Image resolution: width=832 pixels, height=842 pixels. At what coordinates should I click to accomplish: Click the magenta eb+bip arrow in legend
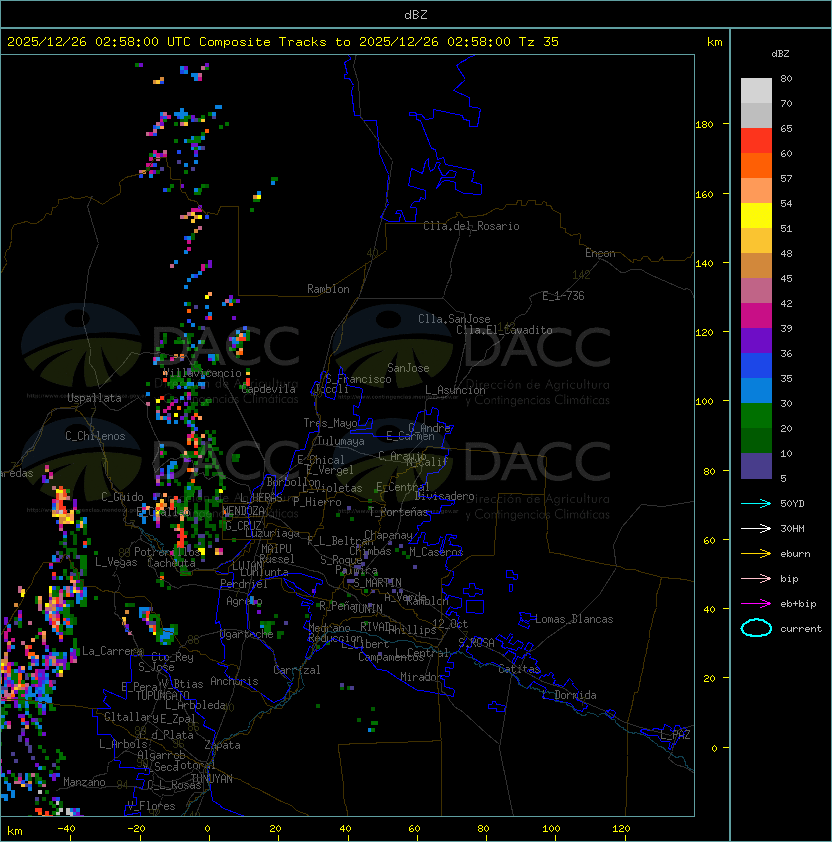click(756, 604)
